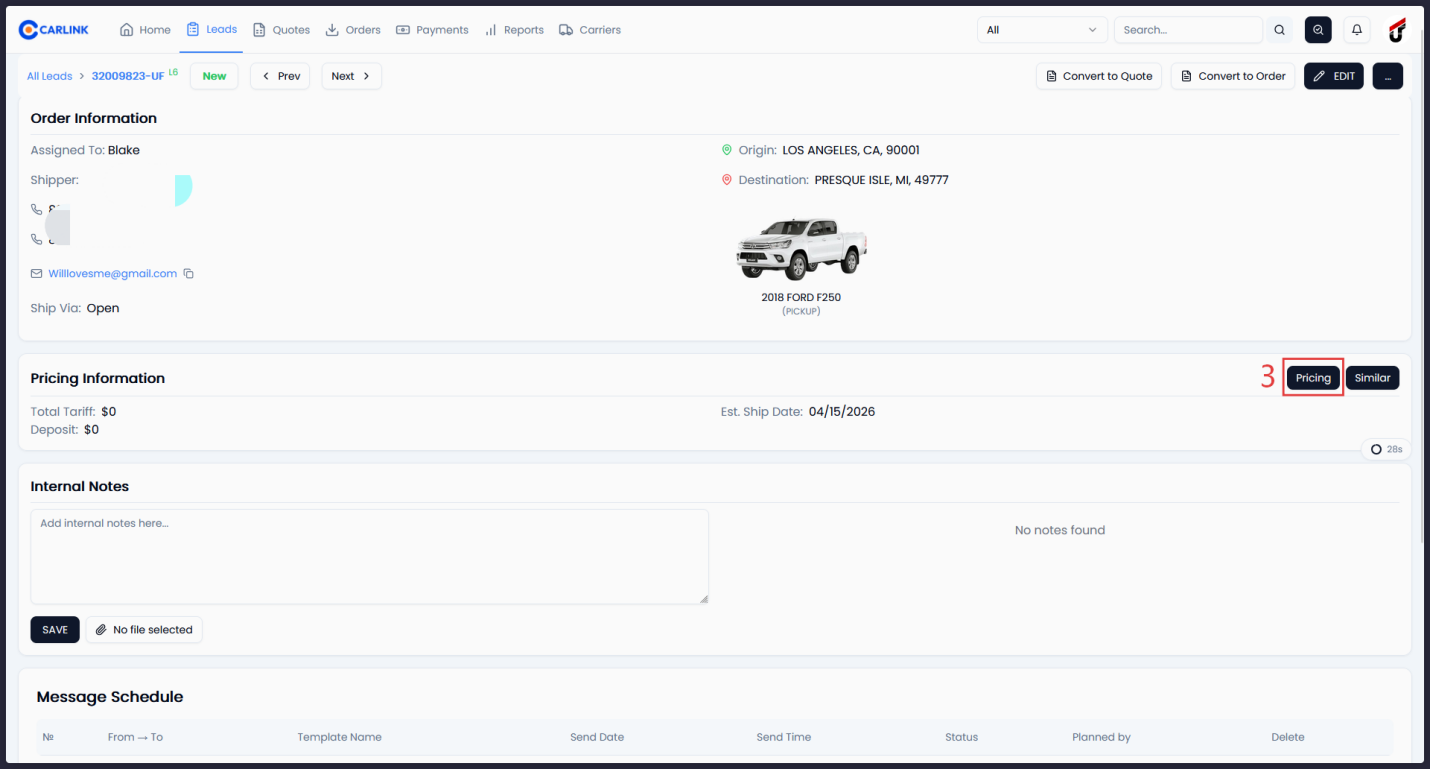This screenshot has height=769, width=1430.
Task: Switch to the Quotes tab
Action: (x=281, y=29)
